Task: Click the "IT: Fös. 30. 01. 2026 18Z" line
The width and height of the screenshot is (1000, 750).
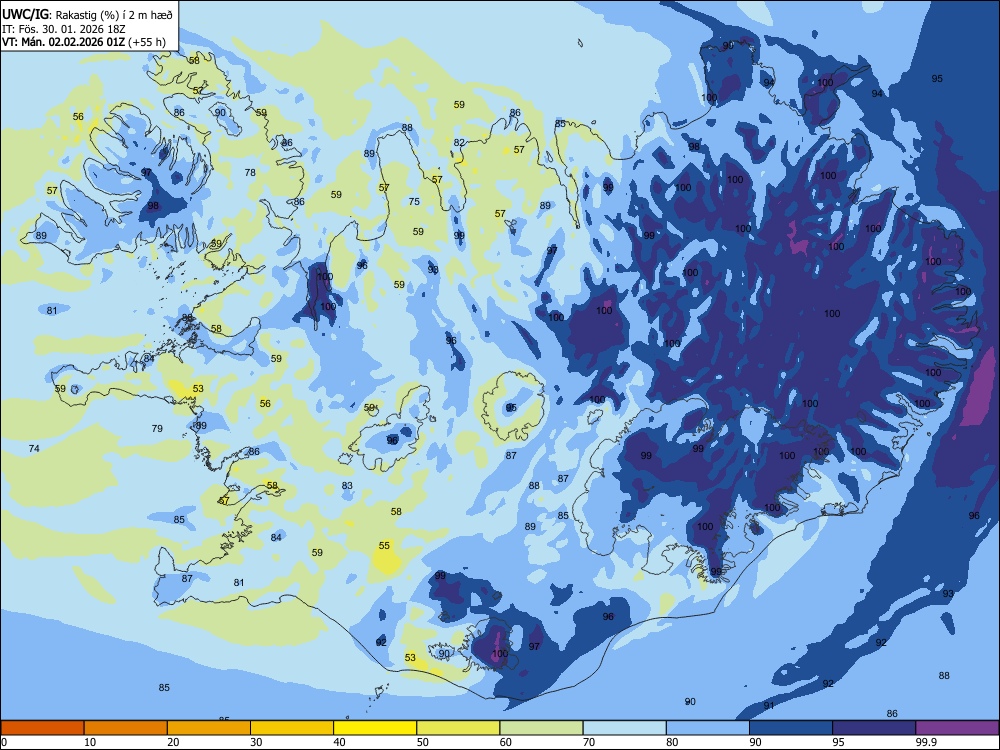Action: [64, 29]
